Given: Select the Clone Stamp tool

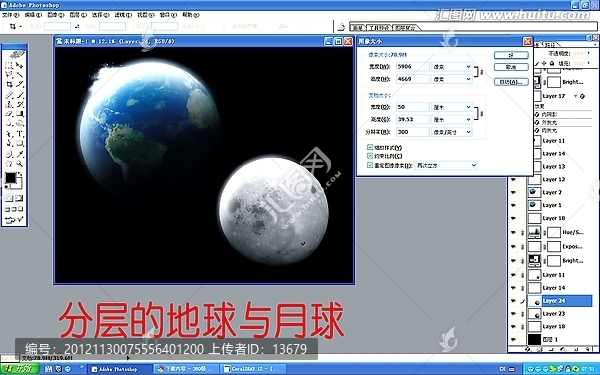Looking at the screenshot, I should 9,104.
